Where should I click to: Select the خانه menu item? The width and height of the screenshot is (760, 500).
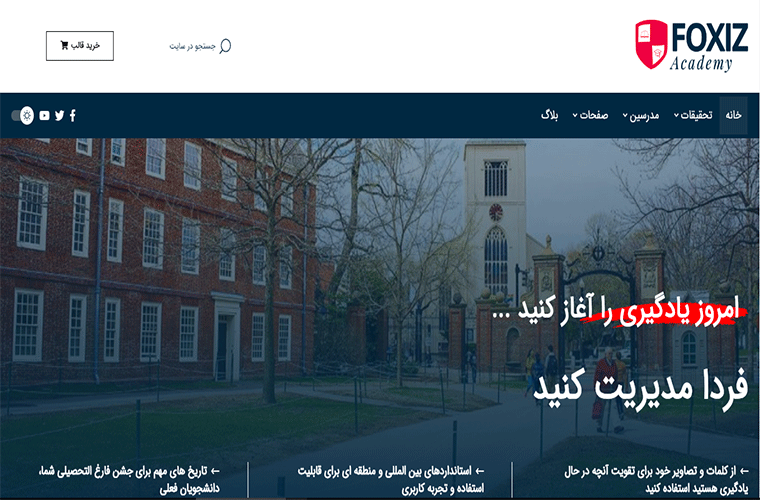(733, 115)
